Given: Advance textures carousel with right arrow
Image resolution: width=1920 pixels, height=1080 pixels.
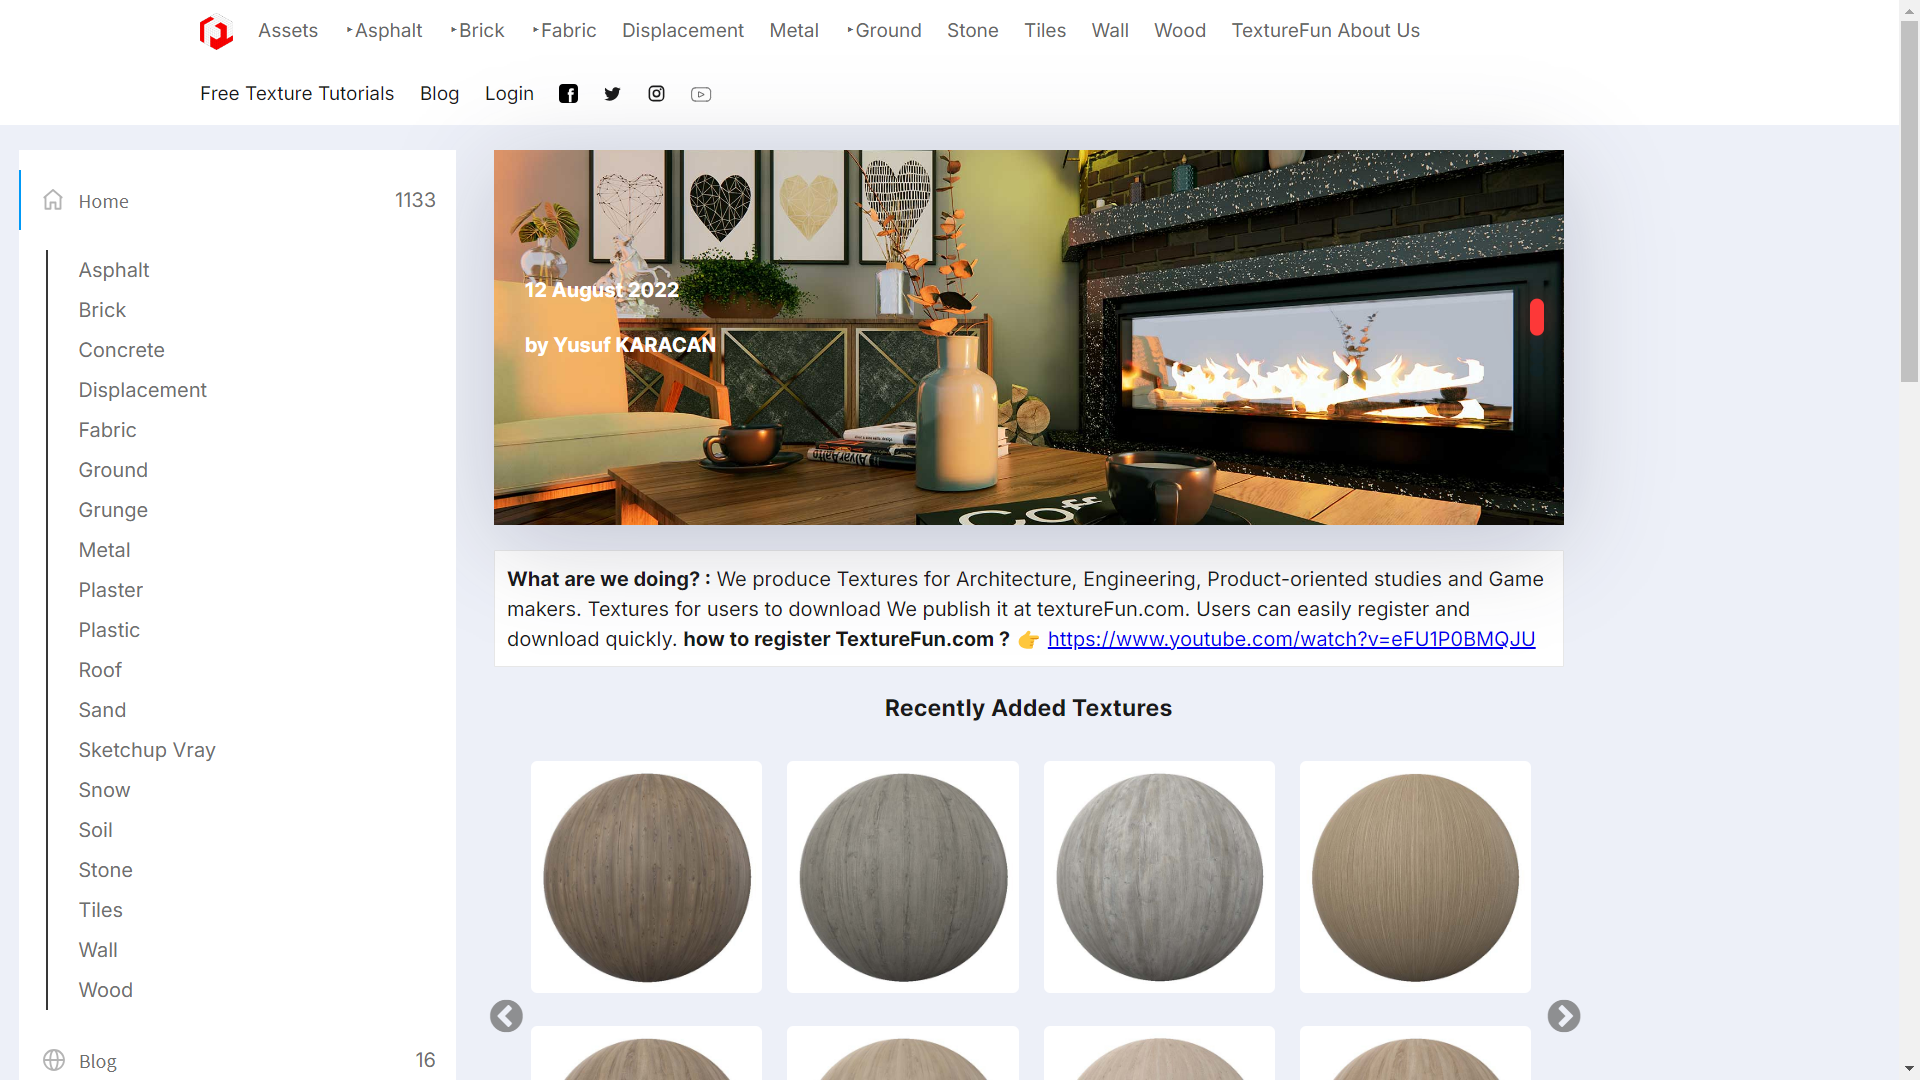Looking at the screenshot, I should pyautogui.click(x=1564, y=1016).
